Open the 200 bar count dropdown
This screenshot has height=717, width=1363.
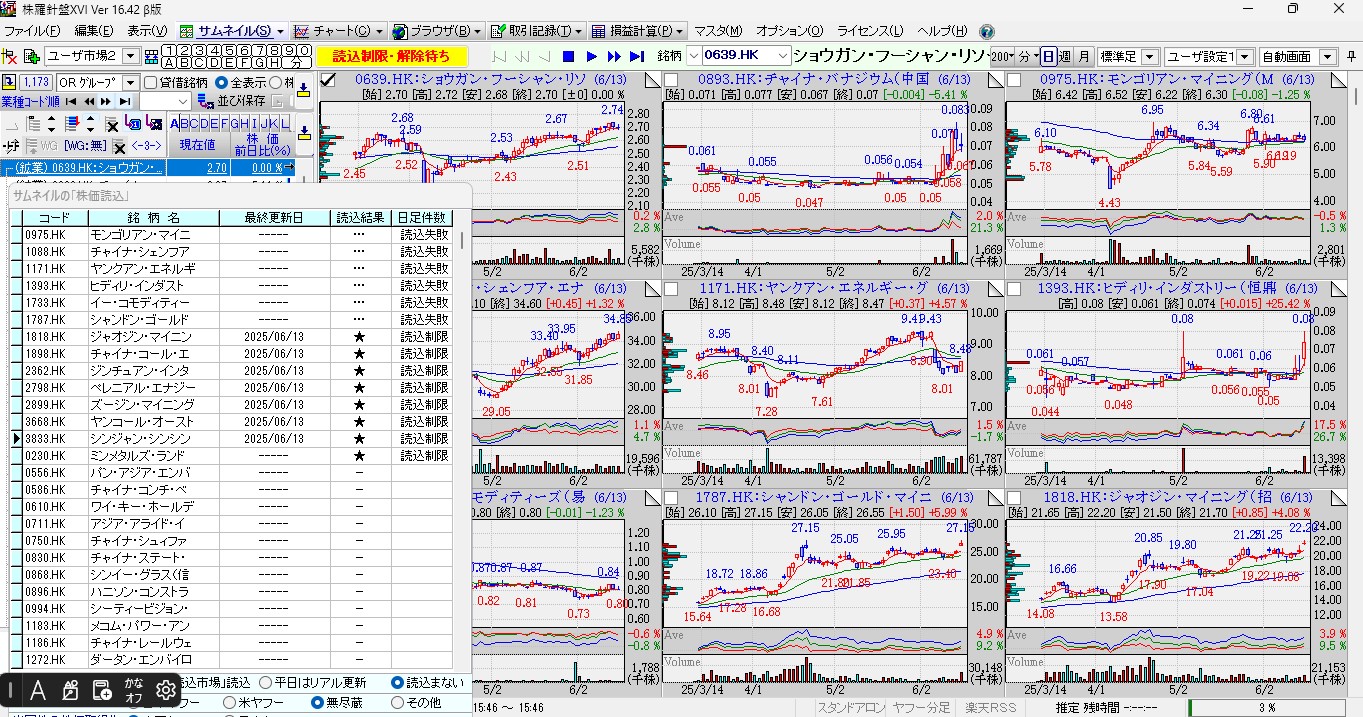(x=1003, y=57)
